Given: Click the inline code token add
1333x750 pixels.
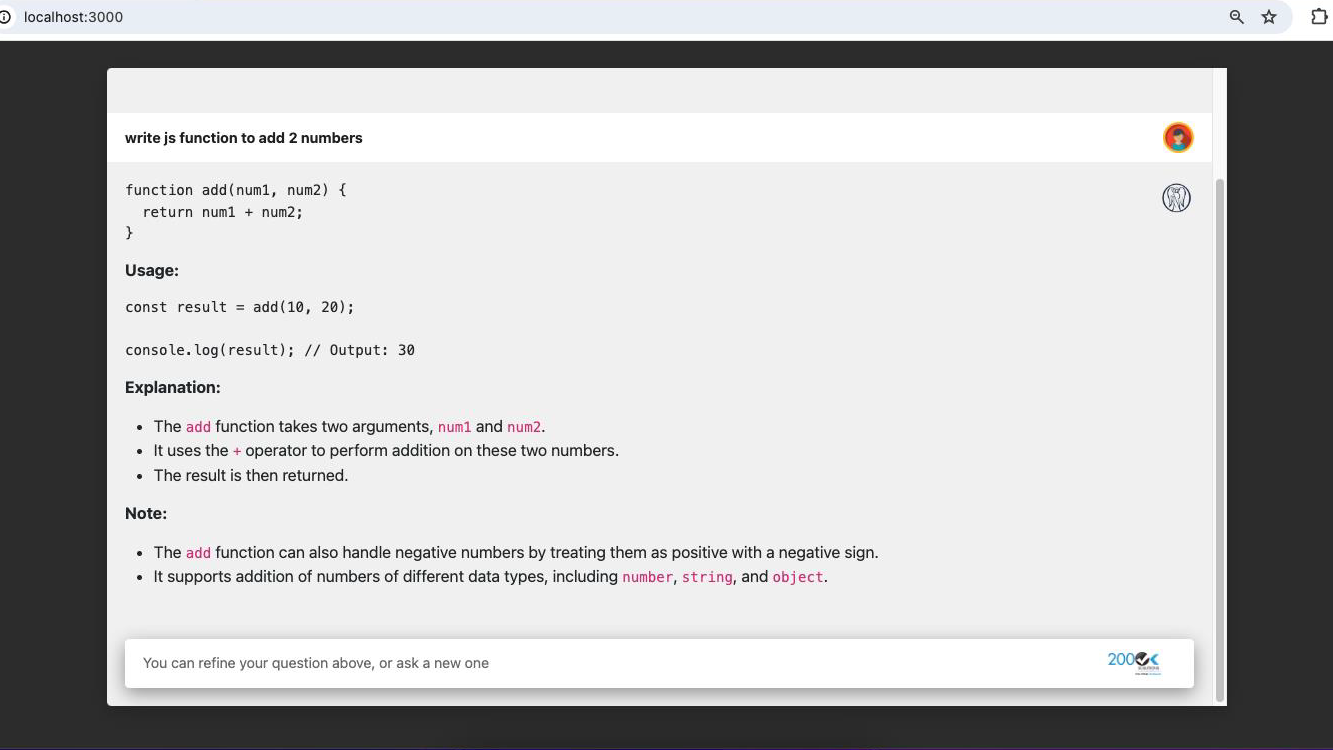Looking at the screenshot, I should [x=198, y=426].
